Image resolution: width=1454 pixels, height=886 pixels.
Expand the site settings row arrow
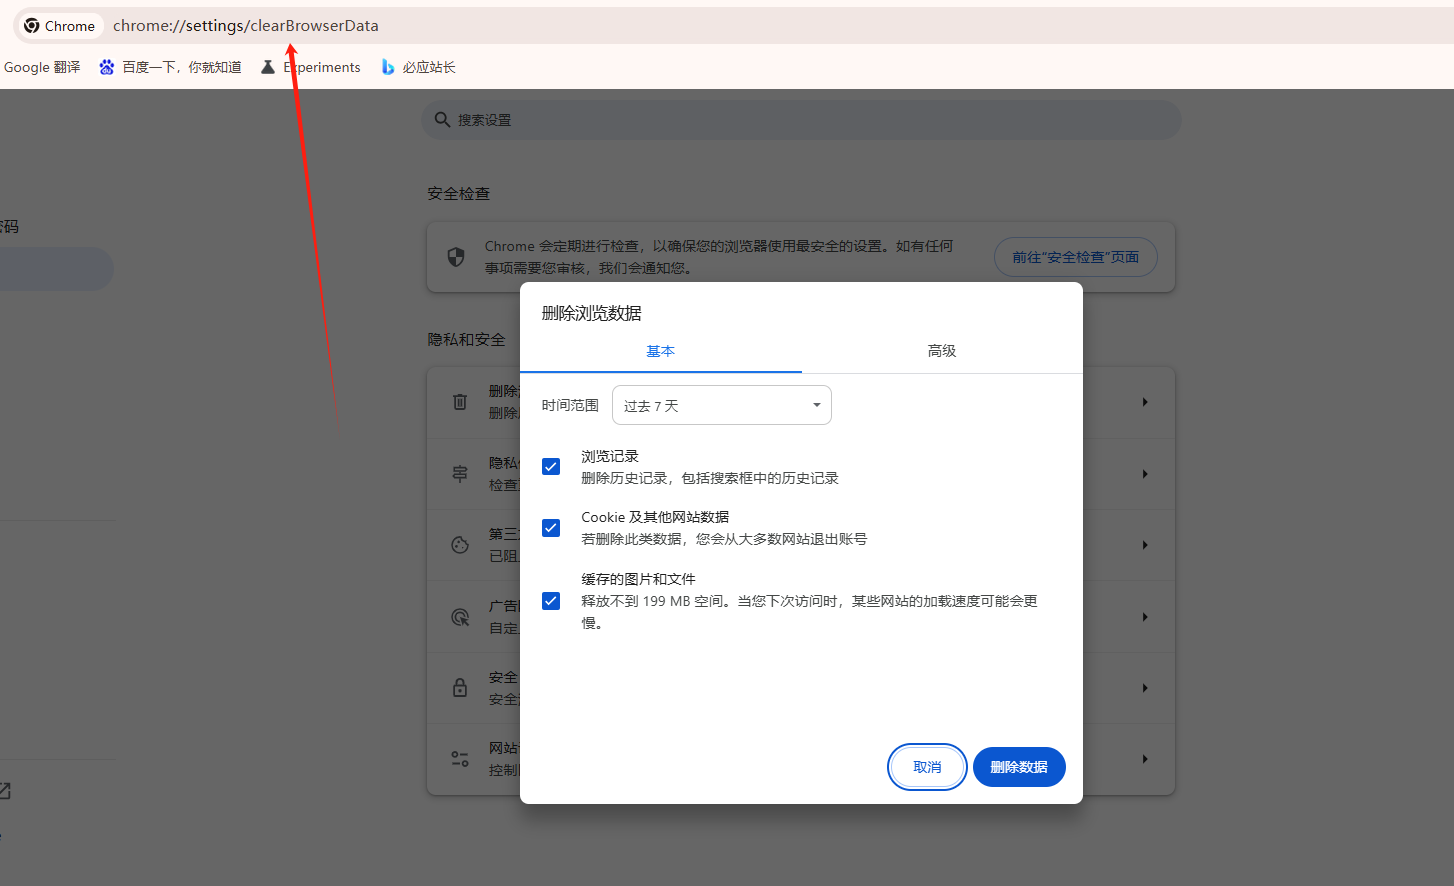coord(1145,759)
